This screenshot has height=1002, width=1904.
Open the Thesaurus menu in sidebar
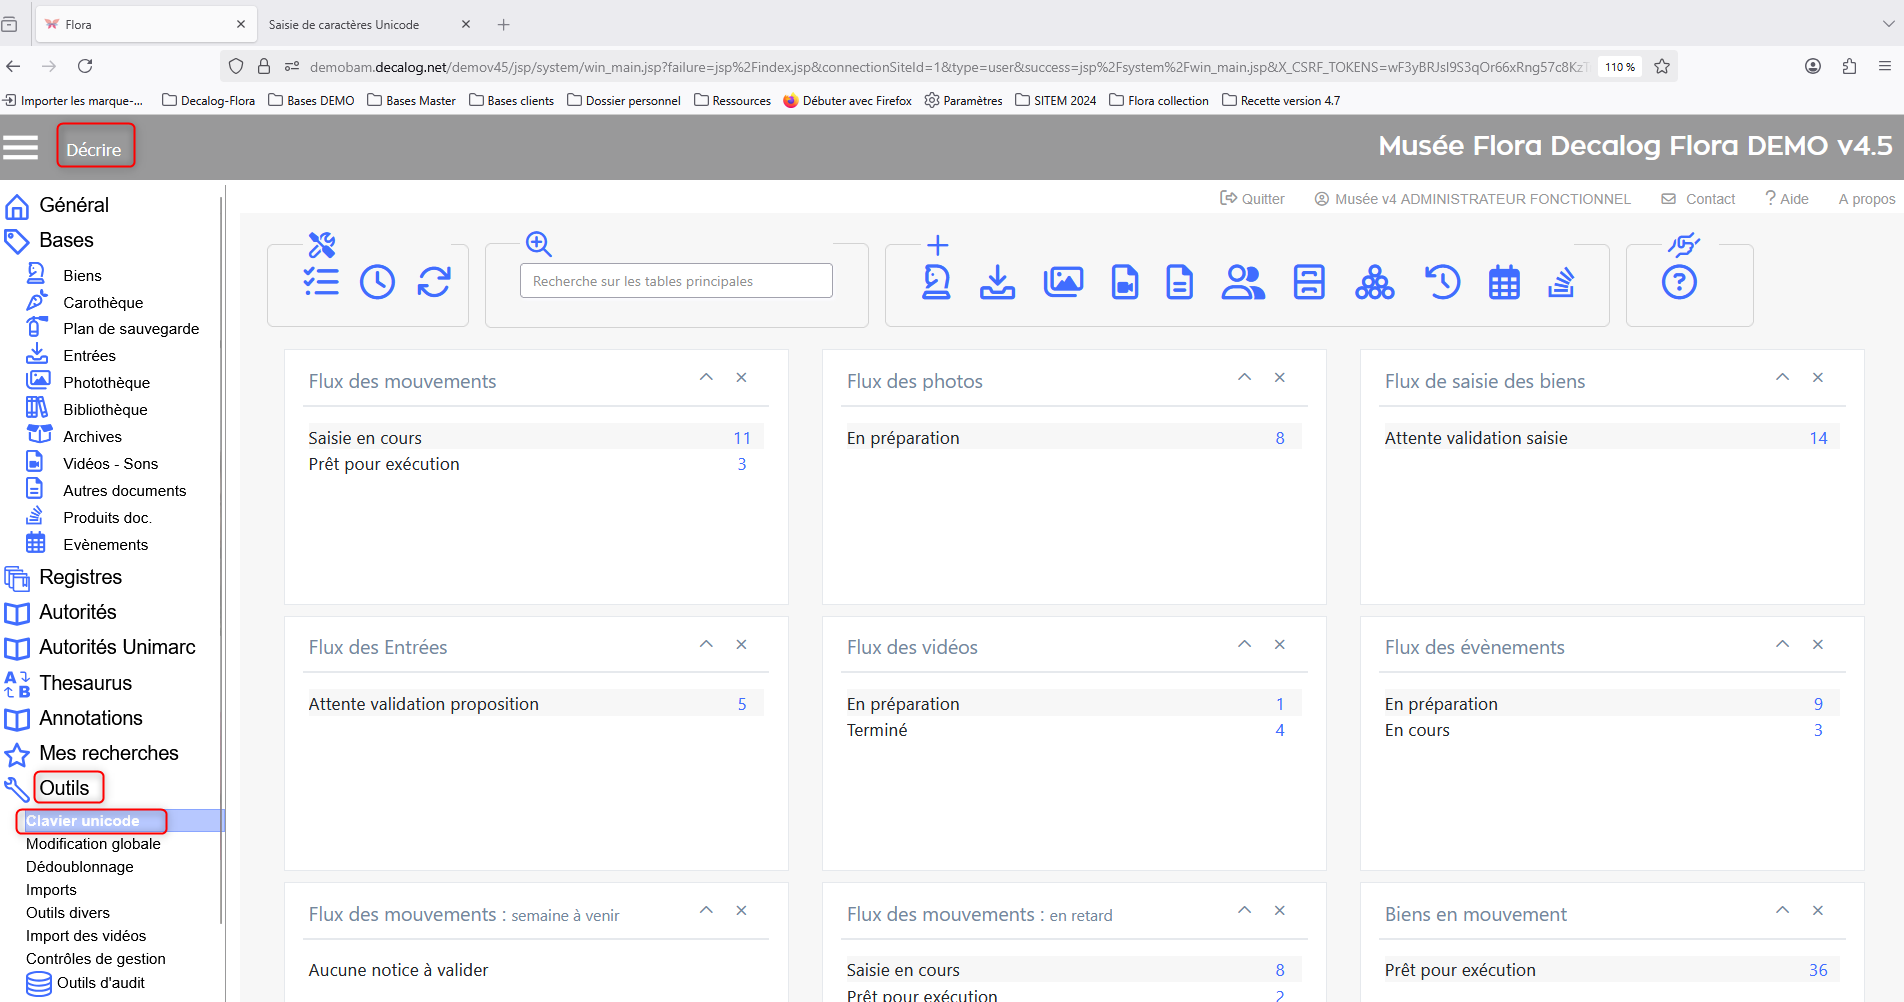(x=85, y=683)
